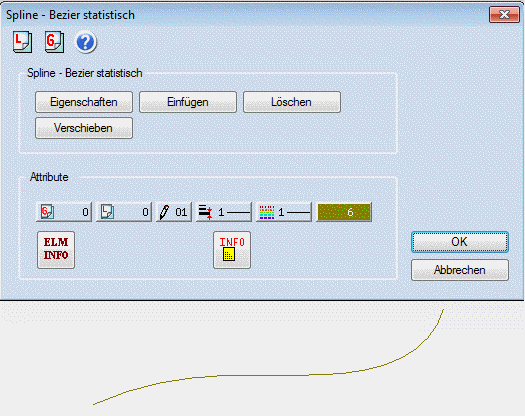Close the Spline Bezier dialog

click(x=504, y=15)
